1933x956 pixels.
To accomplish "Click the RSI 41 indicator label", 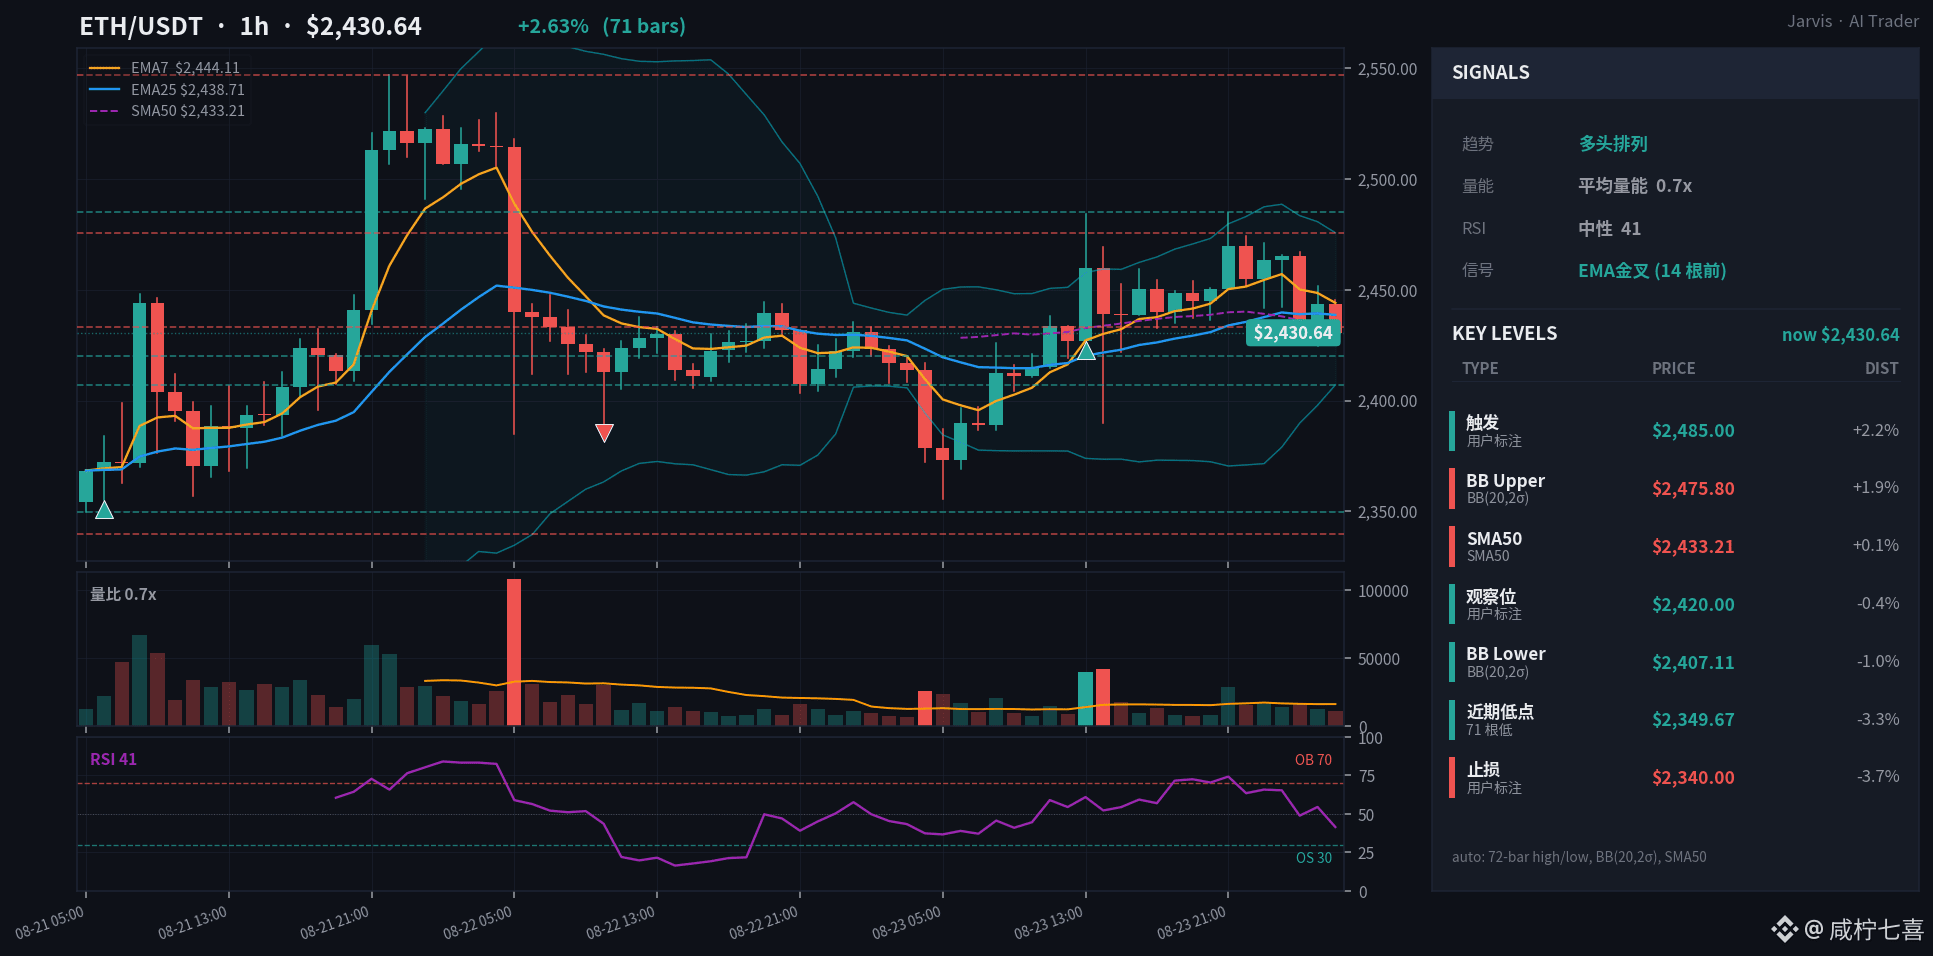I will point(113,759).
